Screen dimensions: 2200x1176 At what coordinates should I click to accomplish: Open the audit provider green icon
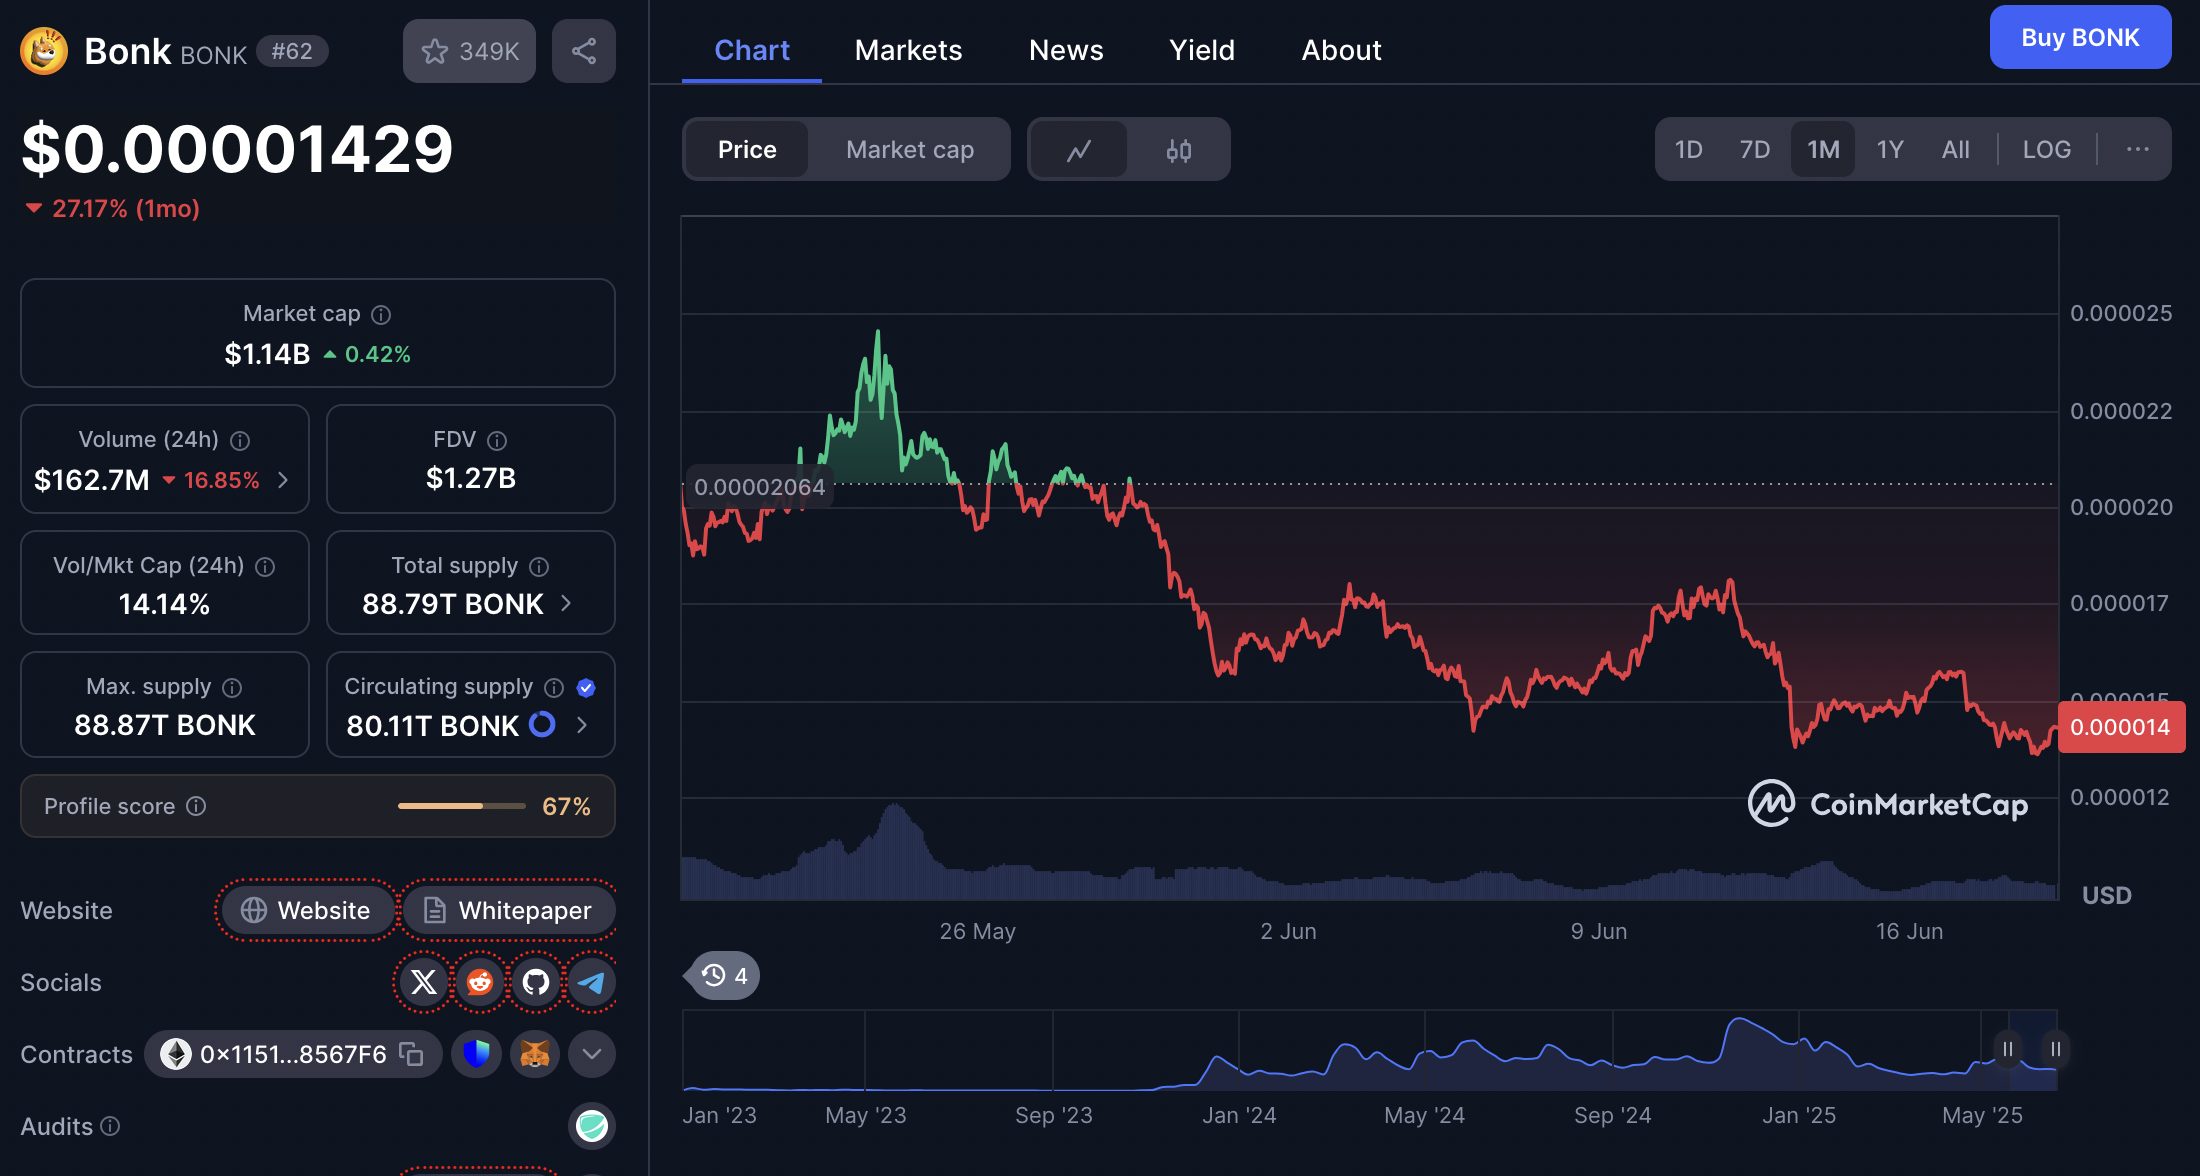pyautogui.click(x=592, y=1126)
